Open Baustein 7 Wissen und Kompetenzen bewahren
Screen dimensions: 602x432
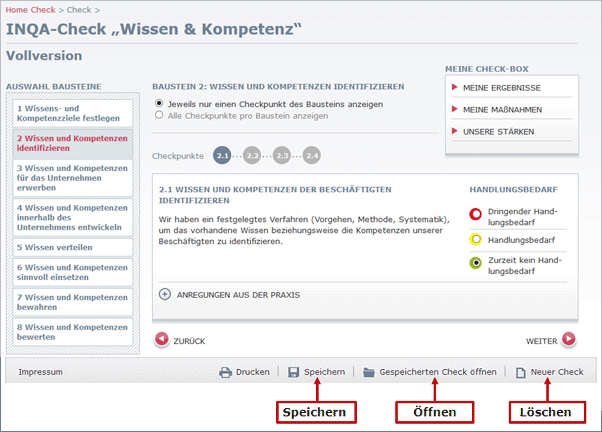point(73,302)
